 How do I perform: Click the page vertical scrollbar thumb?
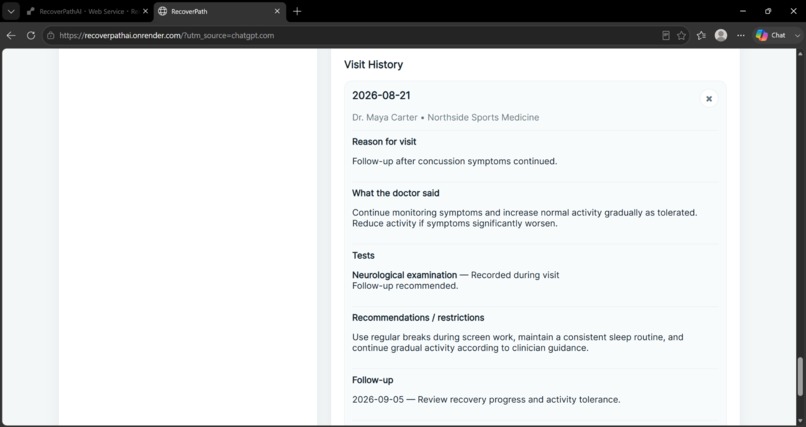(x=800, y=376)
